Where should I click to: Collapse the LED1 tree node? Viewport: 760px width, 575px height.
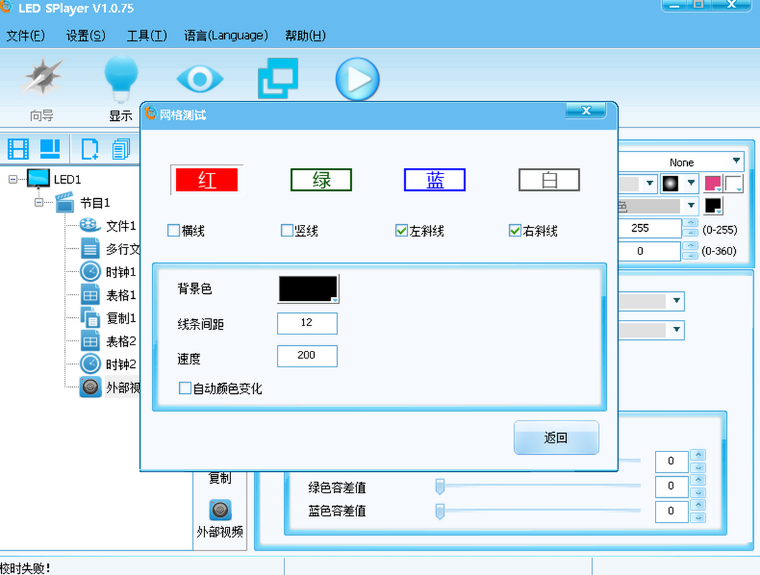(x=13, y=179)
